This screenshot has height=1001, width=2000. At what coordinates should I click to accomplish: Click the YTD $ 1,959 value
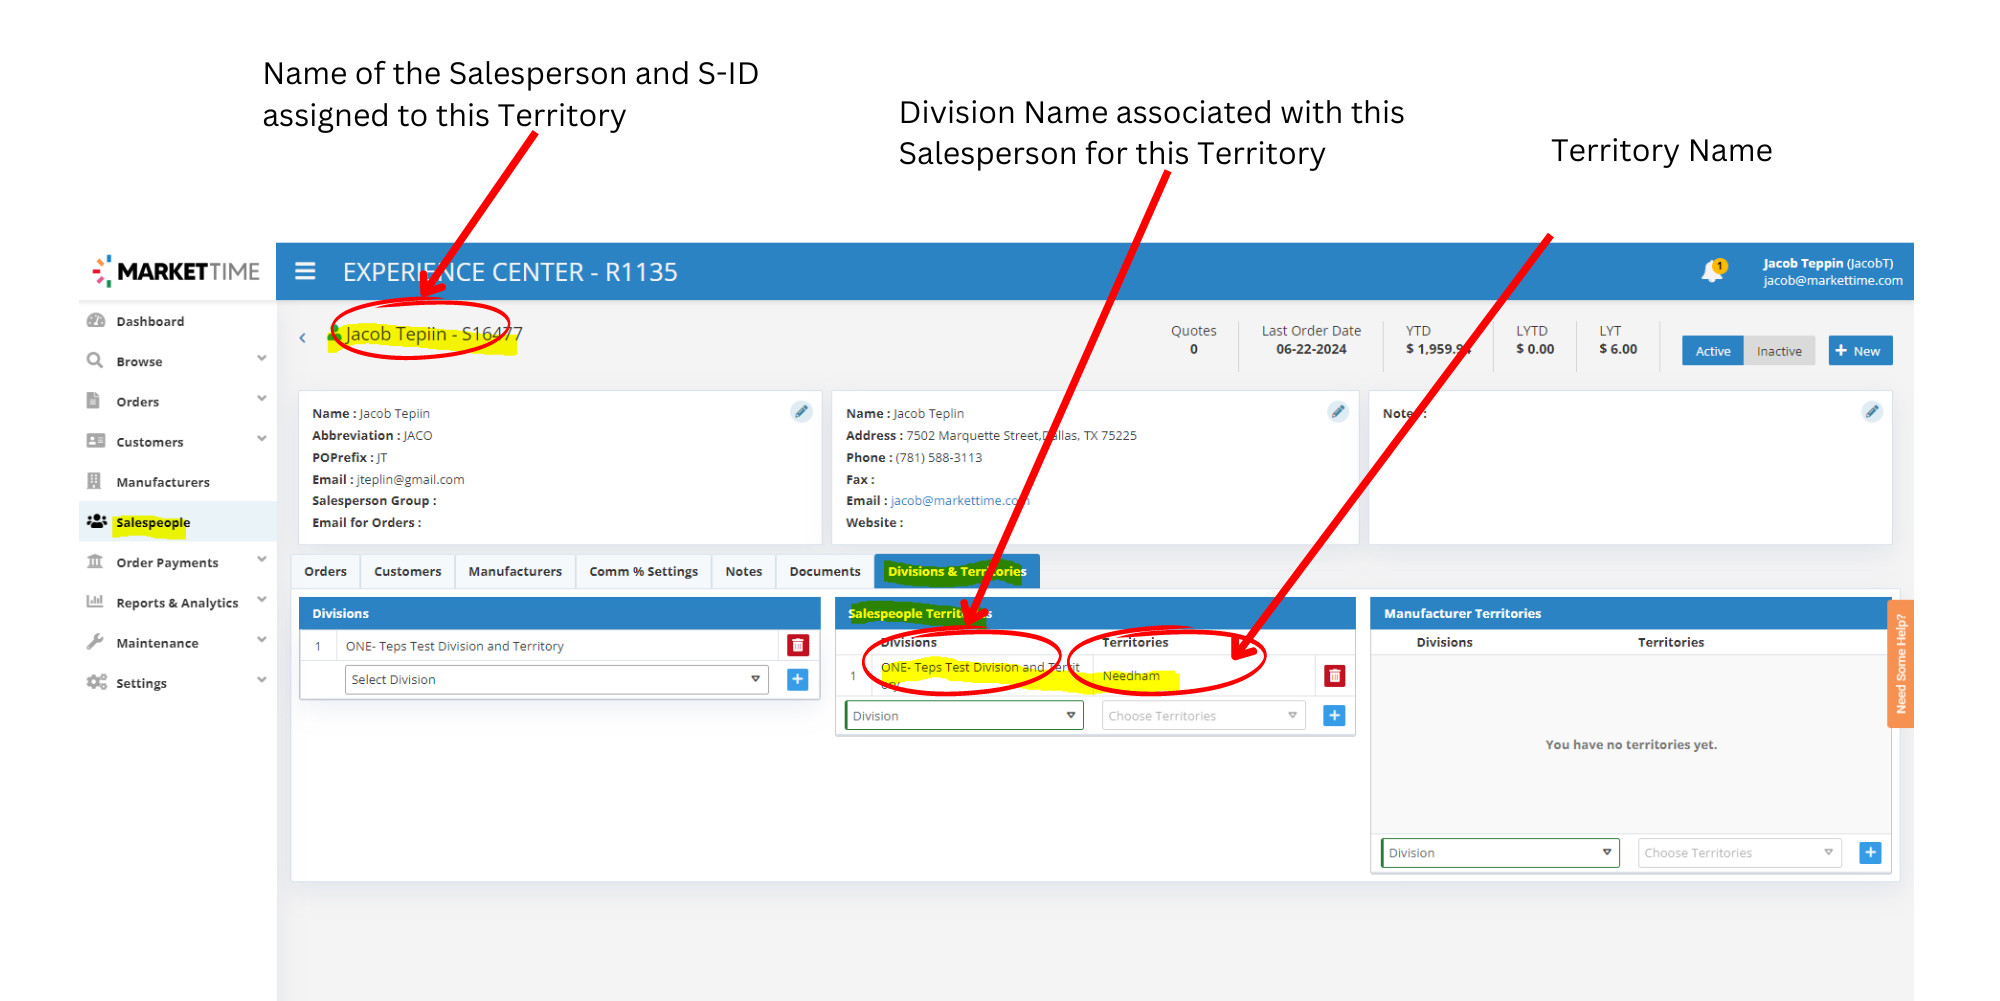click(1438, 349)
